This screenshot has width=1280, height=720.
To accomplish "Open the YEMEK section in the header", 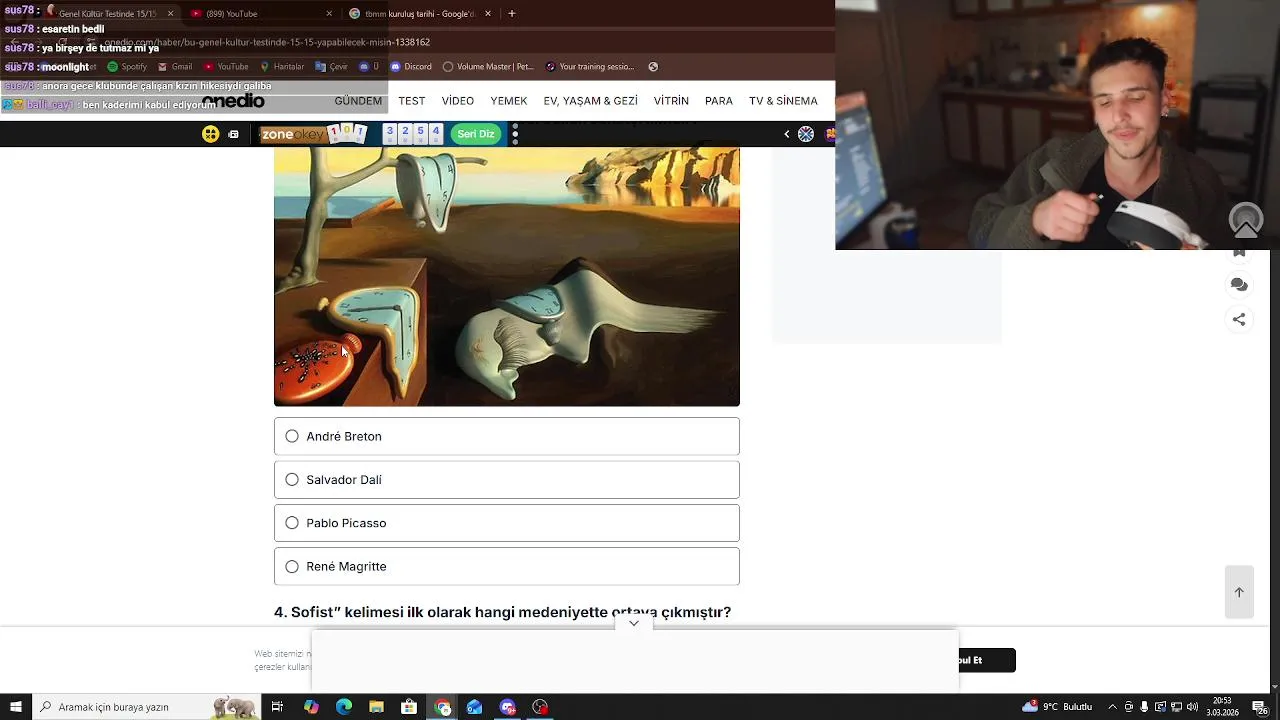I will click(x=508, y=101).
